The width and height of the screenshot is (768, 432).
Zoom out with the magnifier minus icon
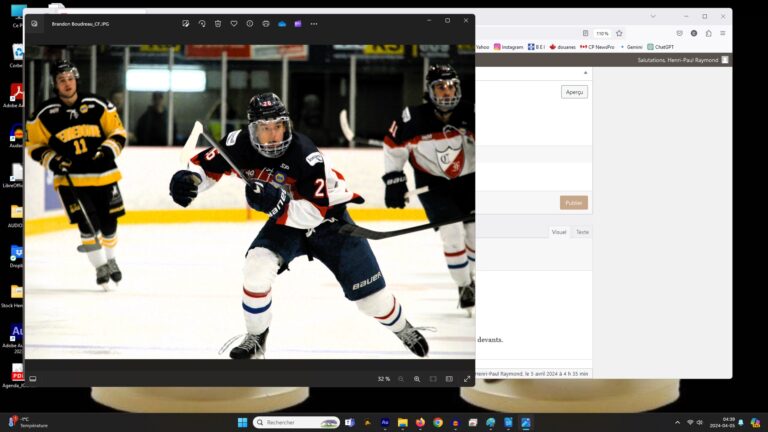401,379
